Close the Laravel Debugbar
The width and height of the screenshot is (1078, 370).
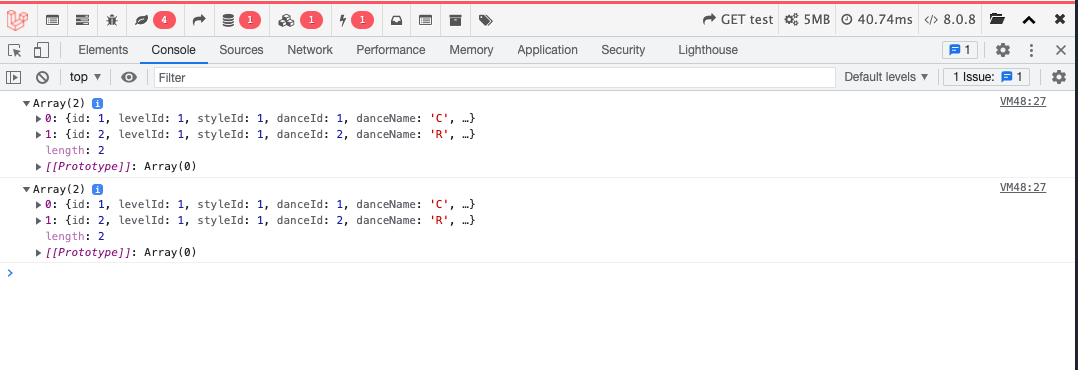1059,20
